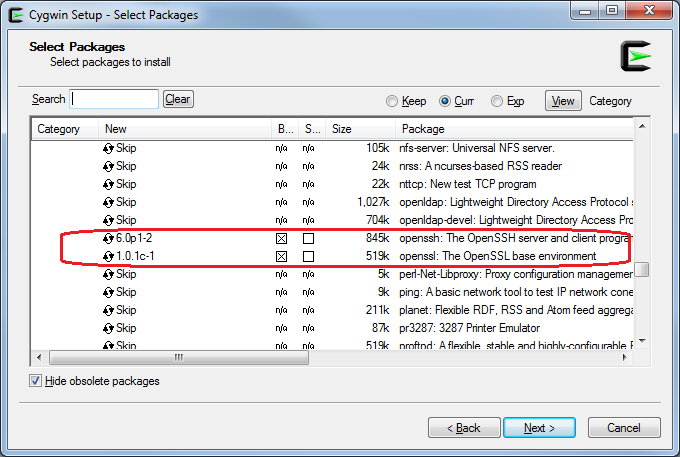Select the Curr radio button
The width and height of the screenshot is (680, 457).
445,101
